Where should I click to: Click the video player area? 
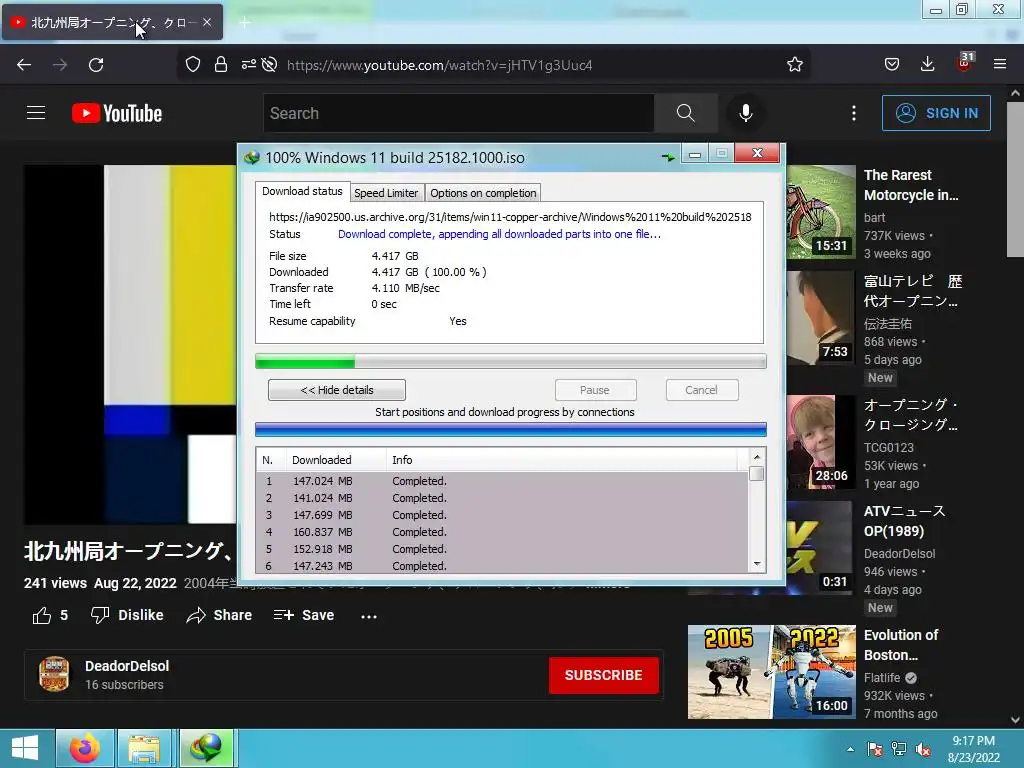[131, 344]
